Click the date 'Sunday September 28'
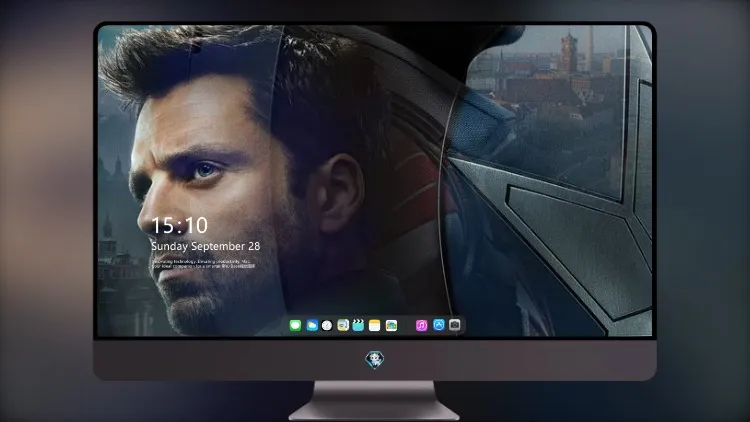750x422 pixels. (x=206, y=246)
